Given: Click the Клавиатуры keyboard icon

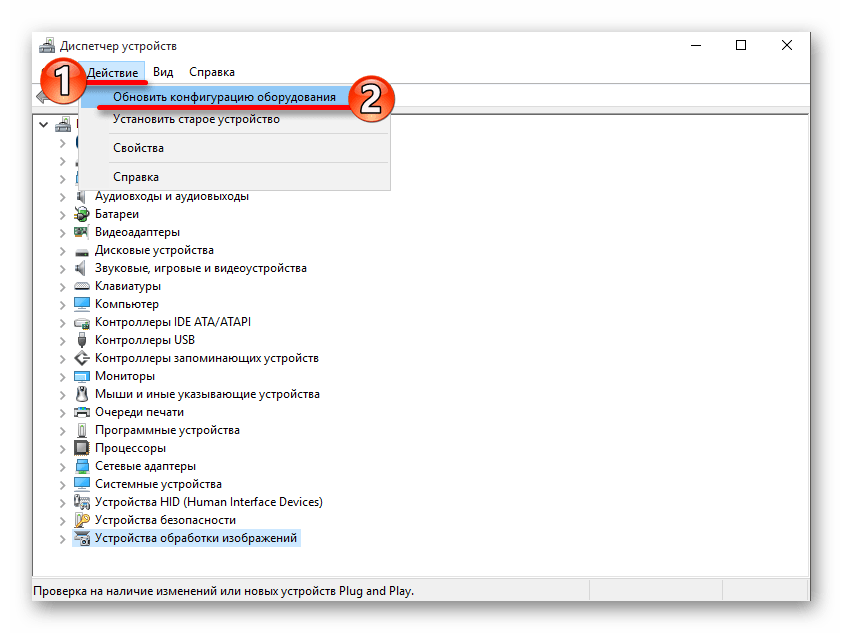Looking at the screenshot, I should tap(82, 286).
